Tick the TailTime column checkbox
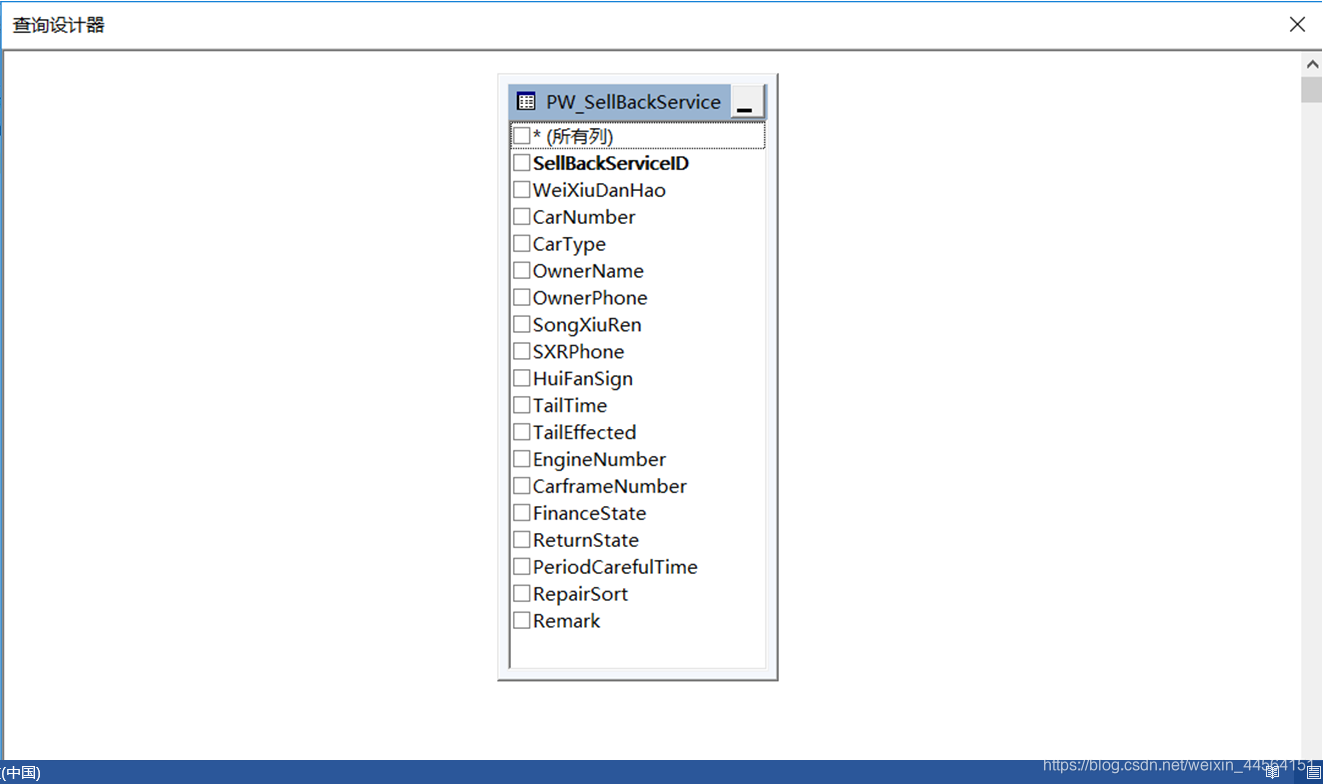 tap(522, 405)
